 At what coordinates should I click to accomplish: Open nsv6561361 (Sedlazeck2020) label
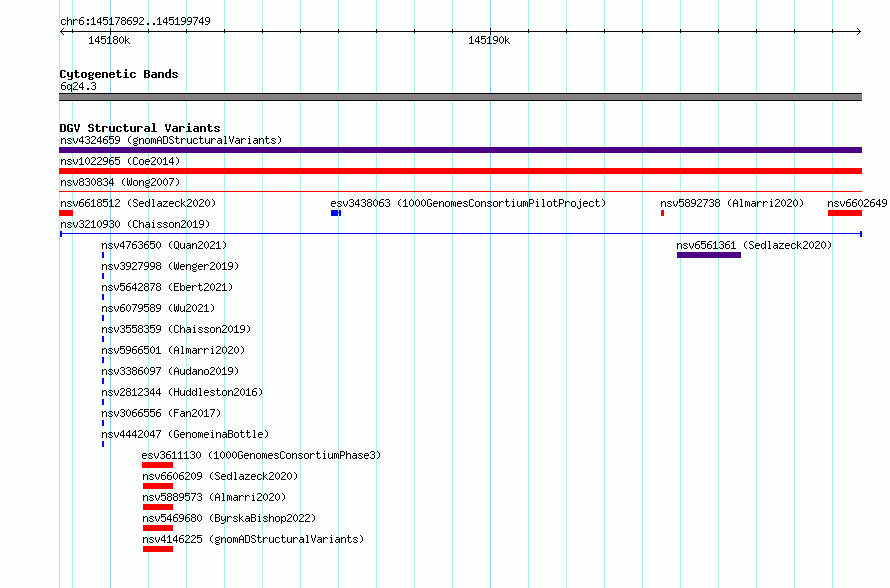pos(754,245)
